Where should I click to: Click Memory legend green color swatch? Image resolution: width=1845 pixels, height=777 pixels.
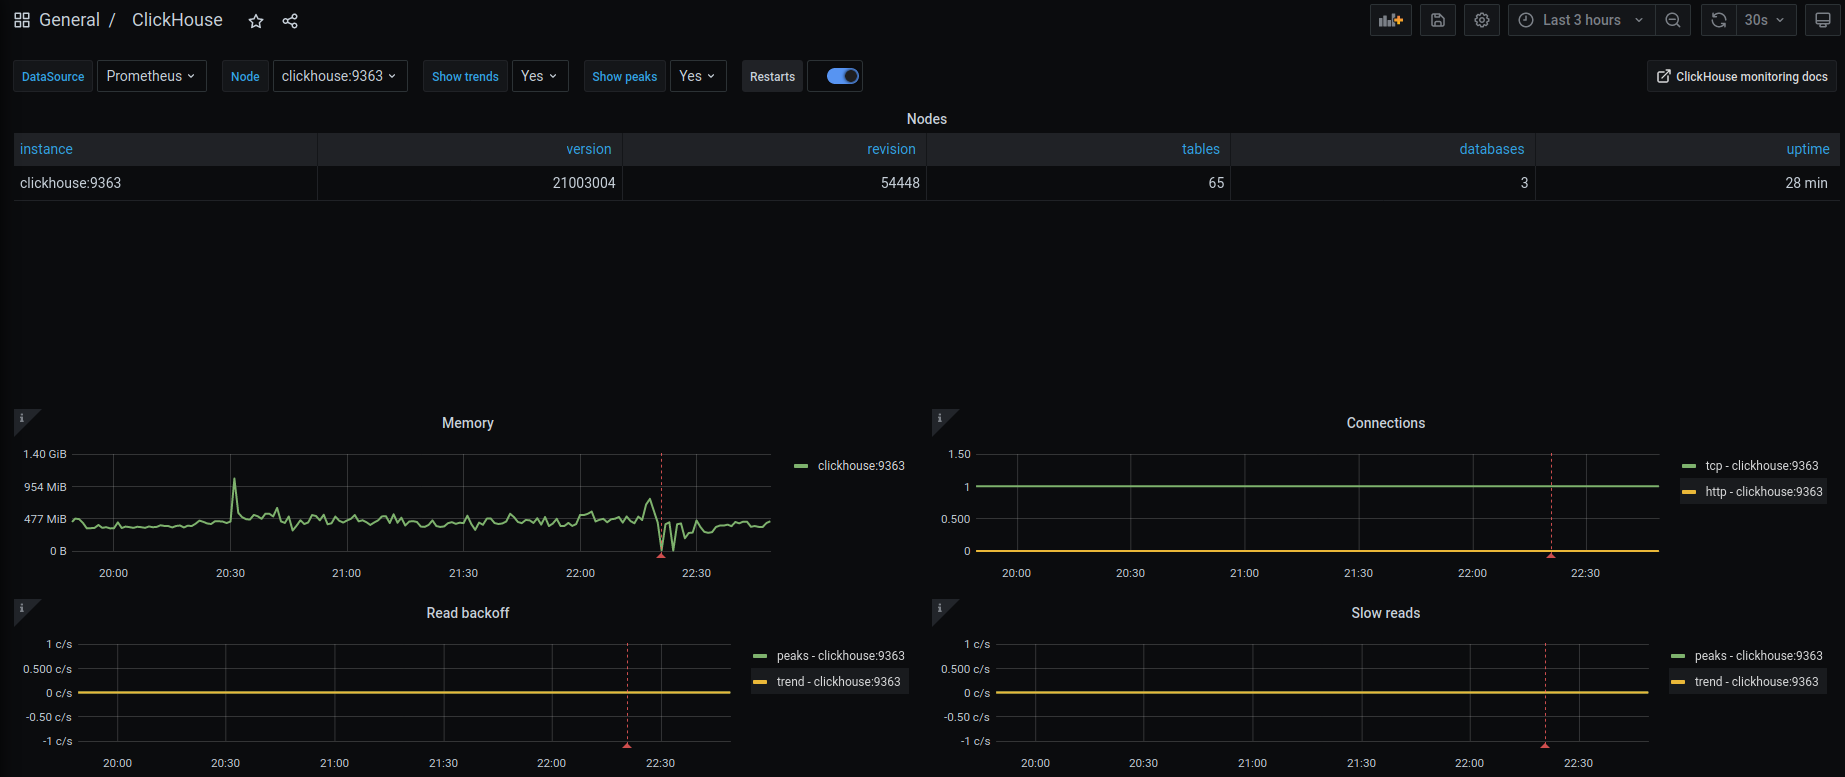801,466
